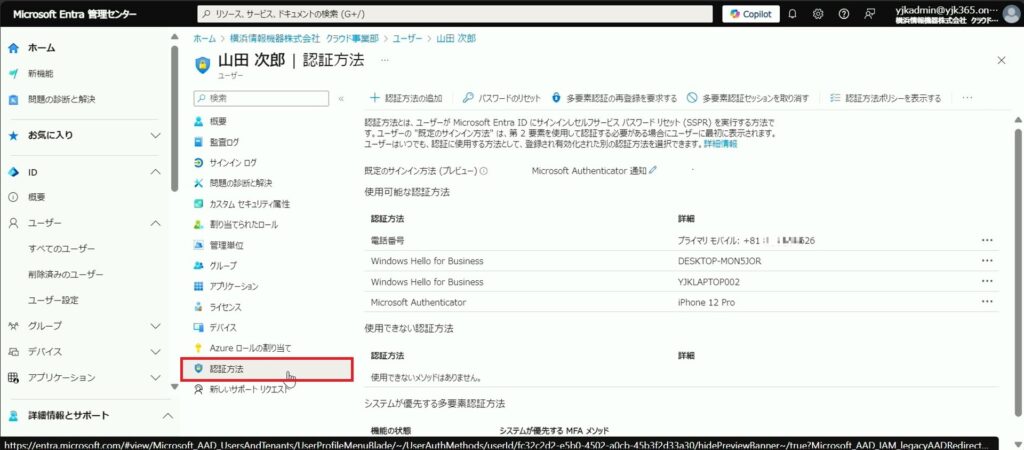Open toolbar overflow ellipsis menu
This screenshot has width=1024, height=450.
(967, 99)
